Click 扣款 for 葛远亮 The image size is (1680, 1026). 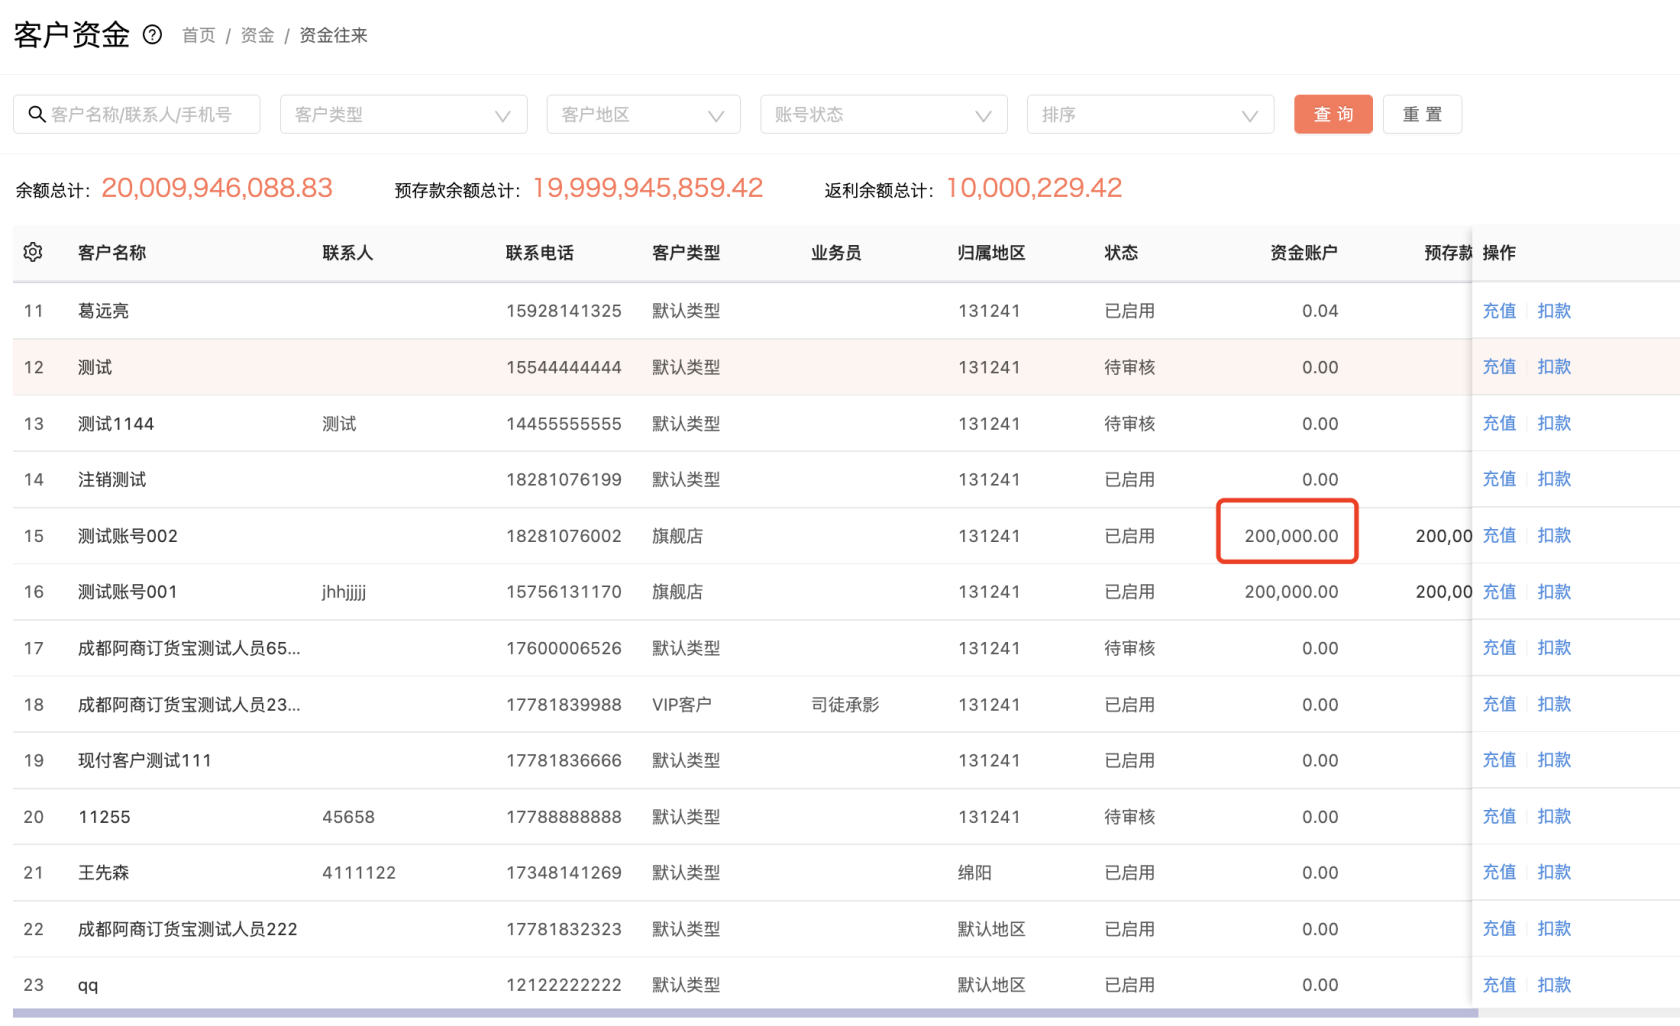coord(1554,310)
